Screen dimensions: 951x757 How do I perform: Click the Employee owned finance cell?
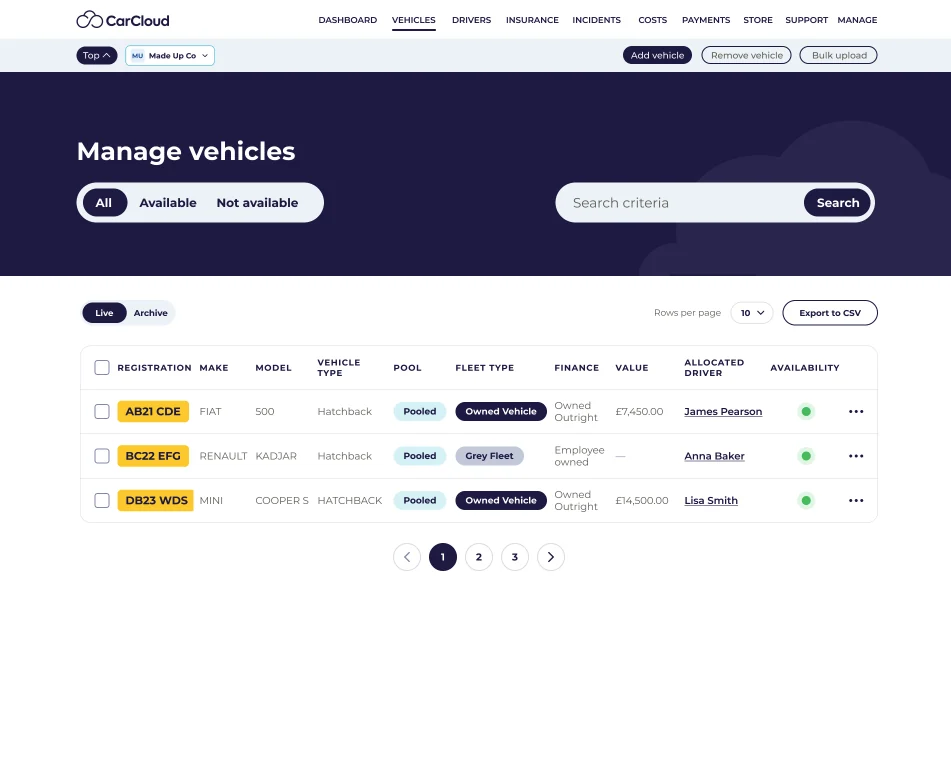(x=579, y=456)
